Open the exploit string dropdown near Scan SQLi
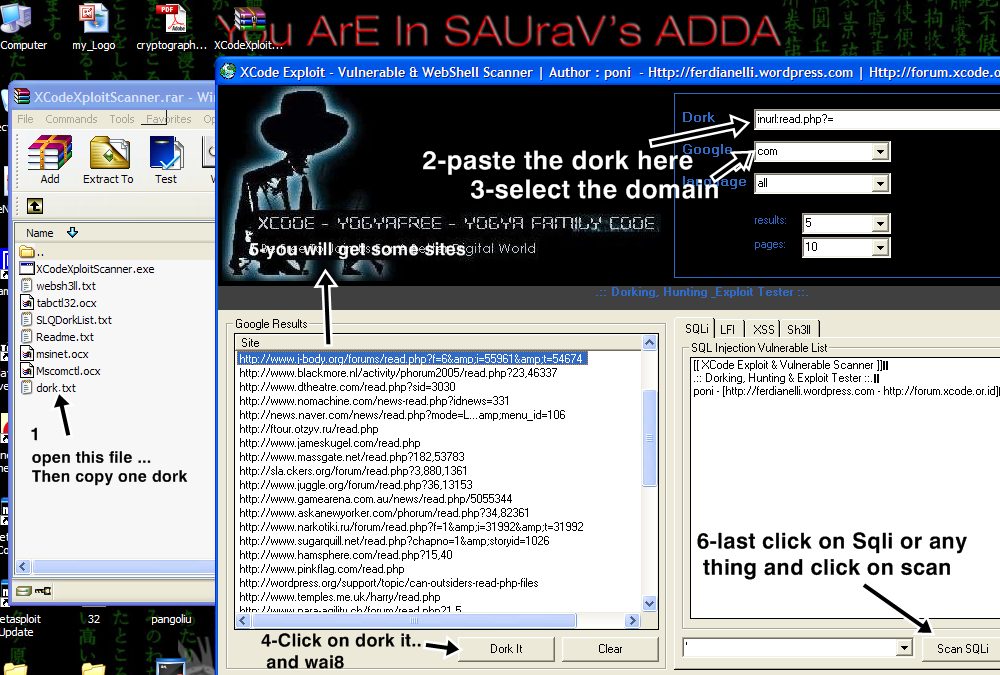 click(904, 648)
